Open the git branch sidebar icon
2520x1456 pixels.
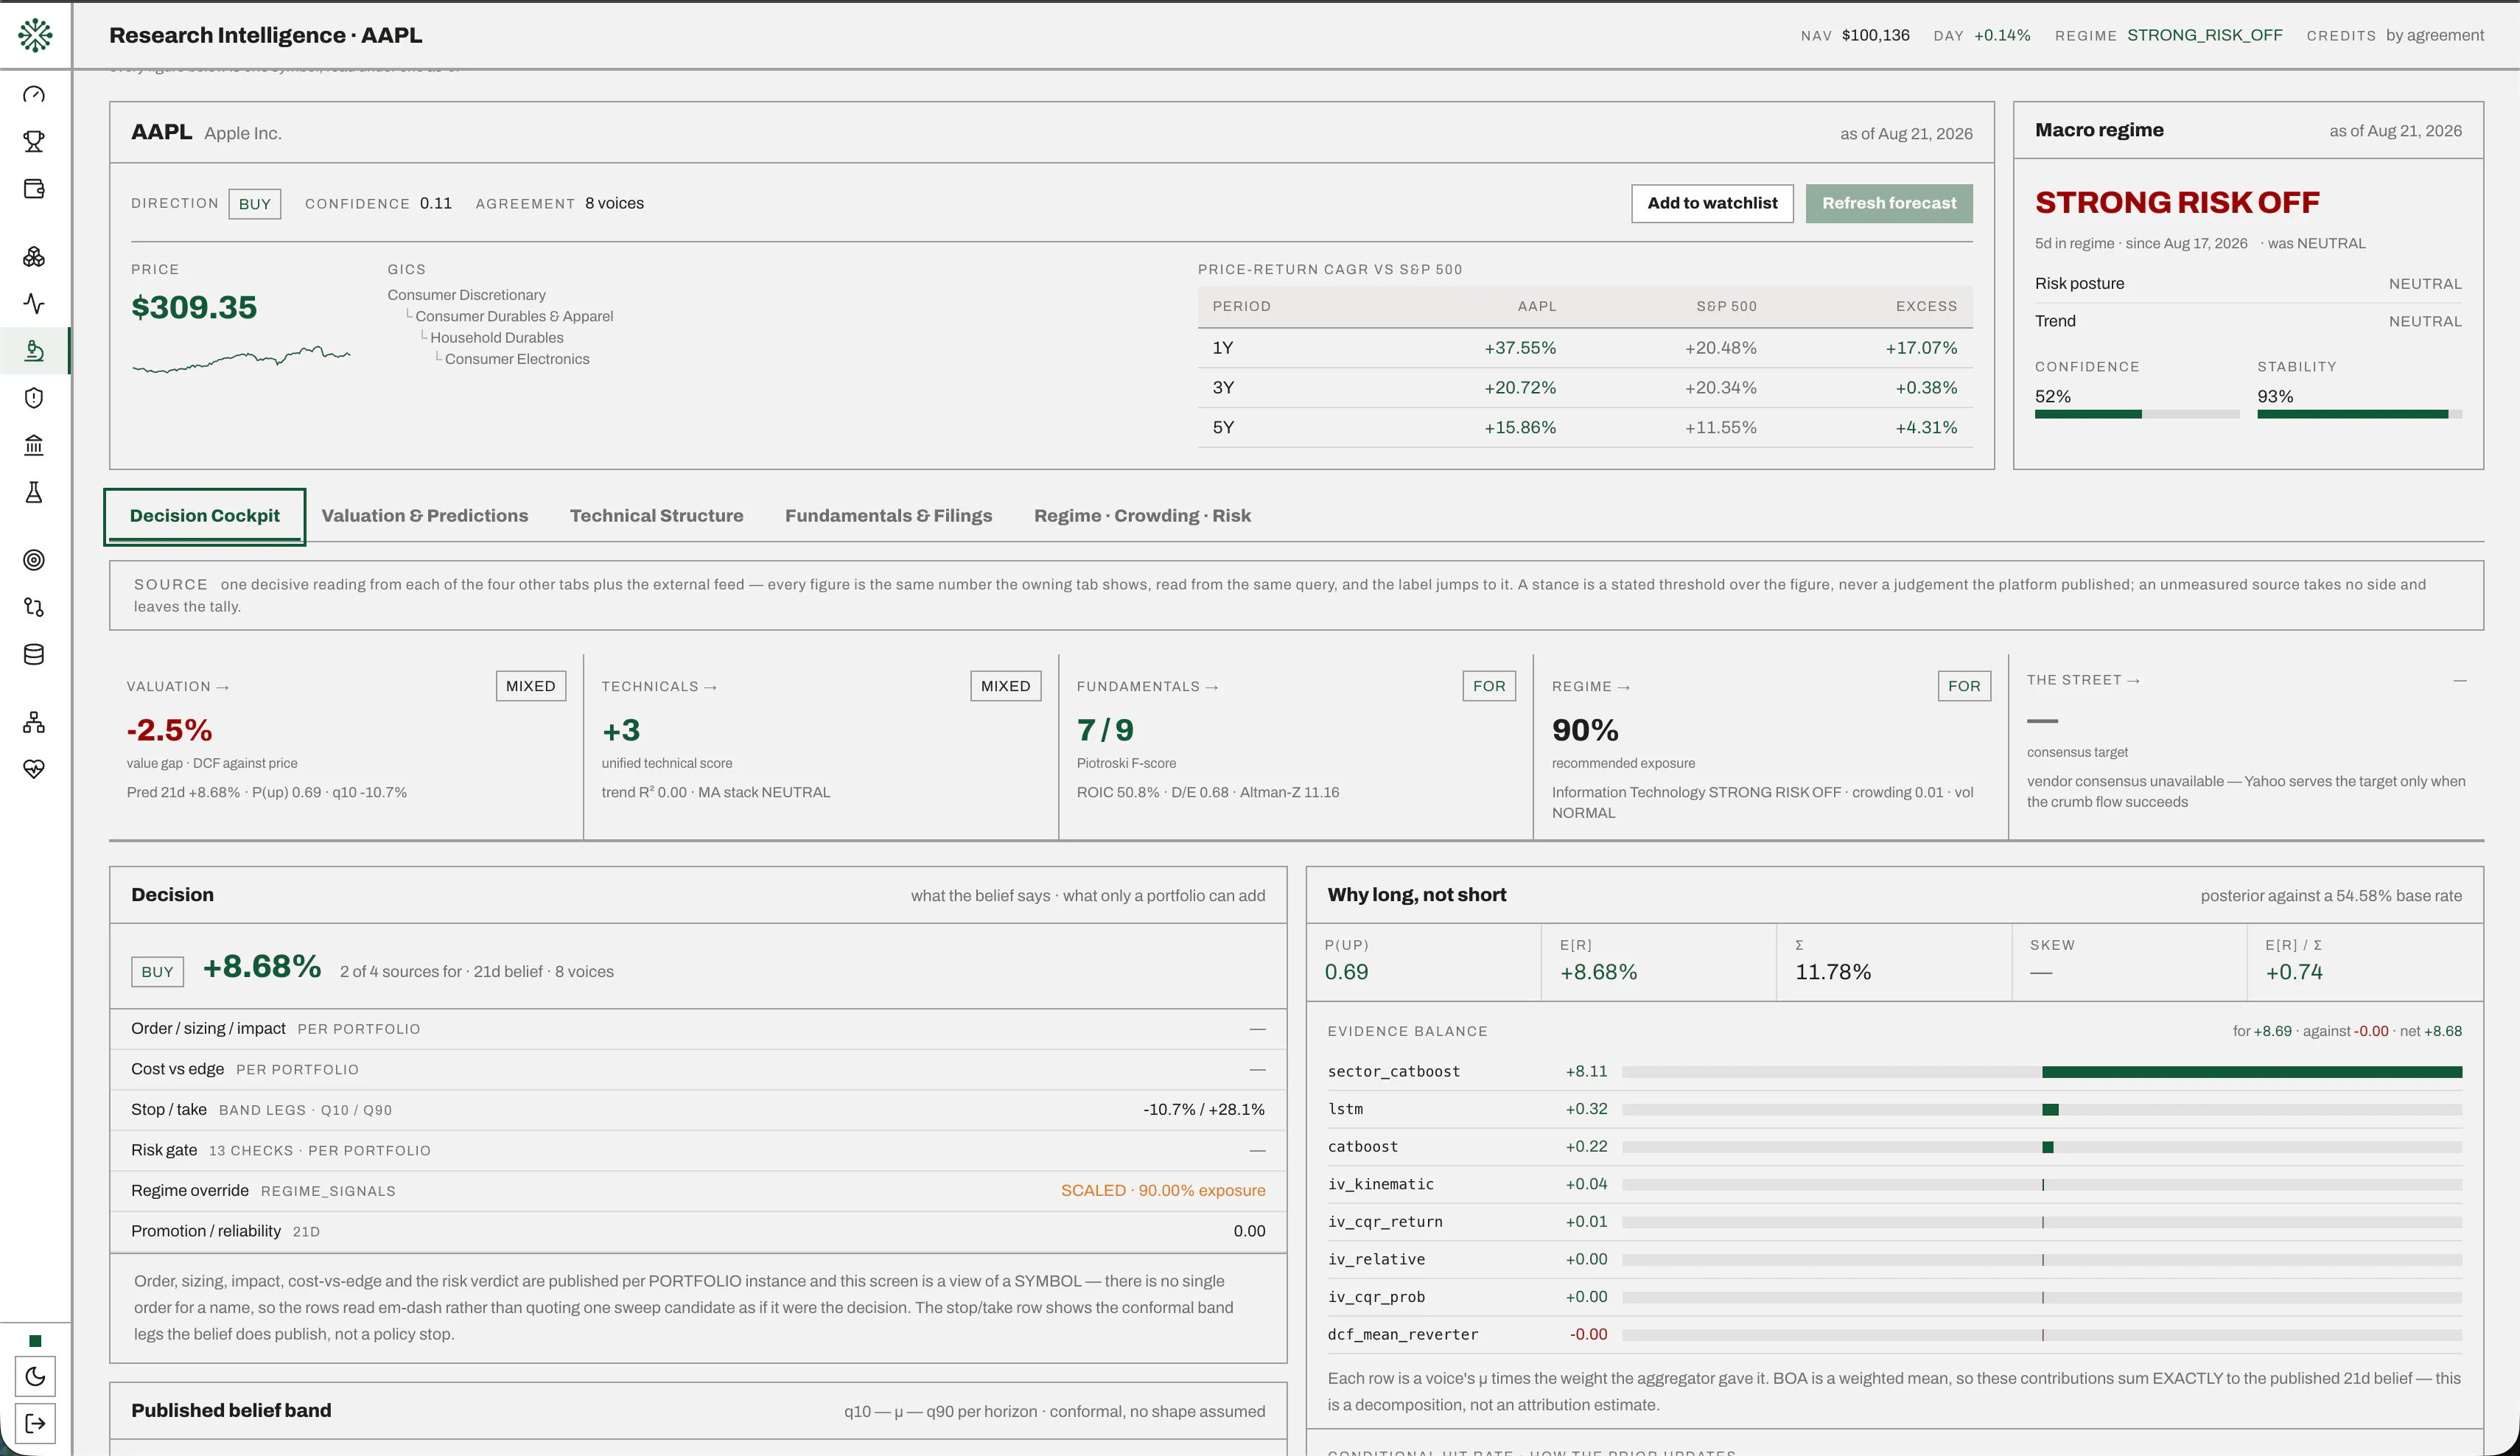point(34,607)
